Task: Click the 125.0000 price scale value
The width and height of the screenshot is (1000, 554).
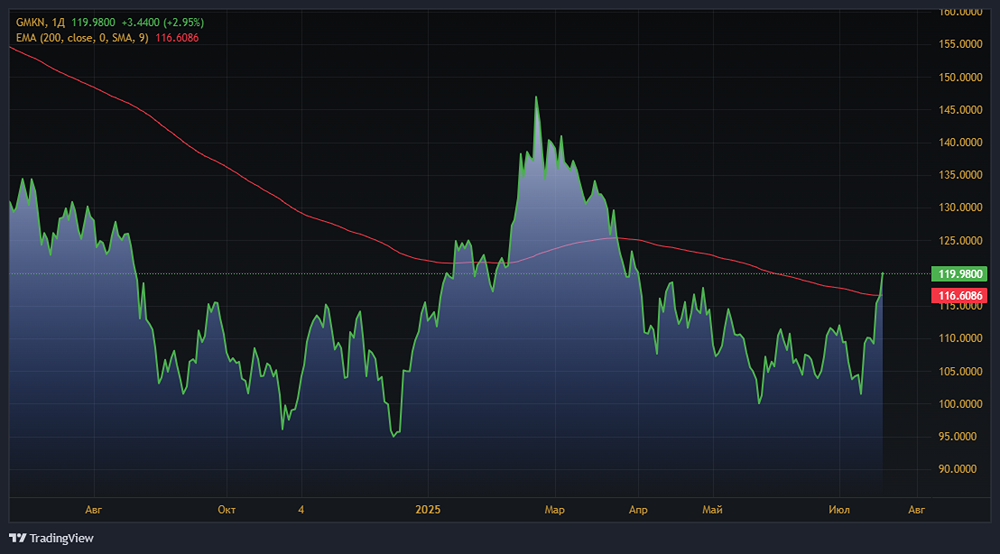Action: [960, 240]
